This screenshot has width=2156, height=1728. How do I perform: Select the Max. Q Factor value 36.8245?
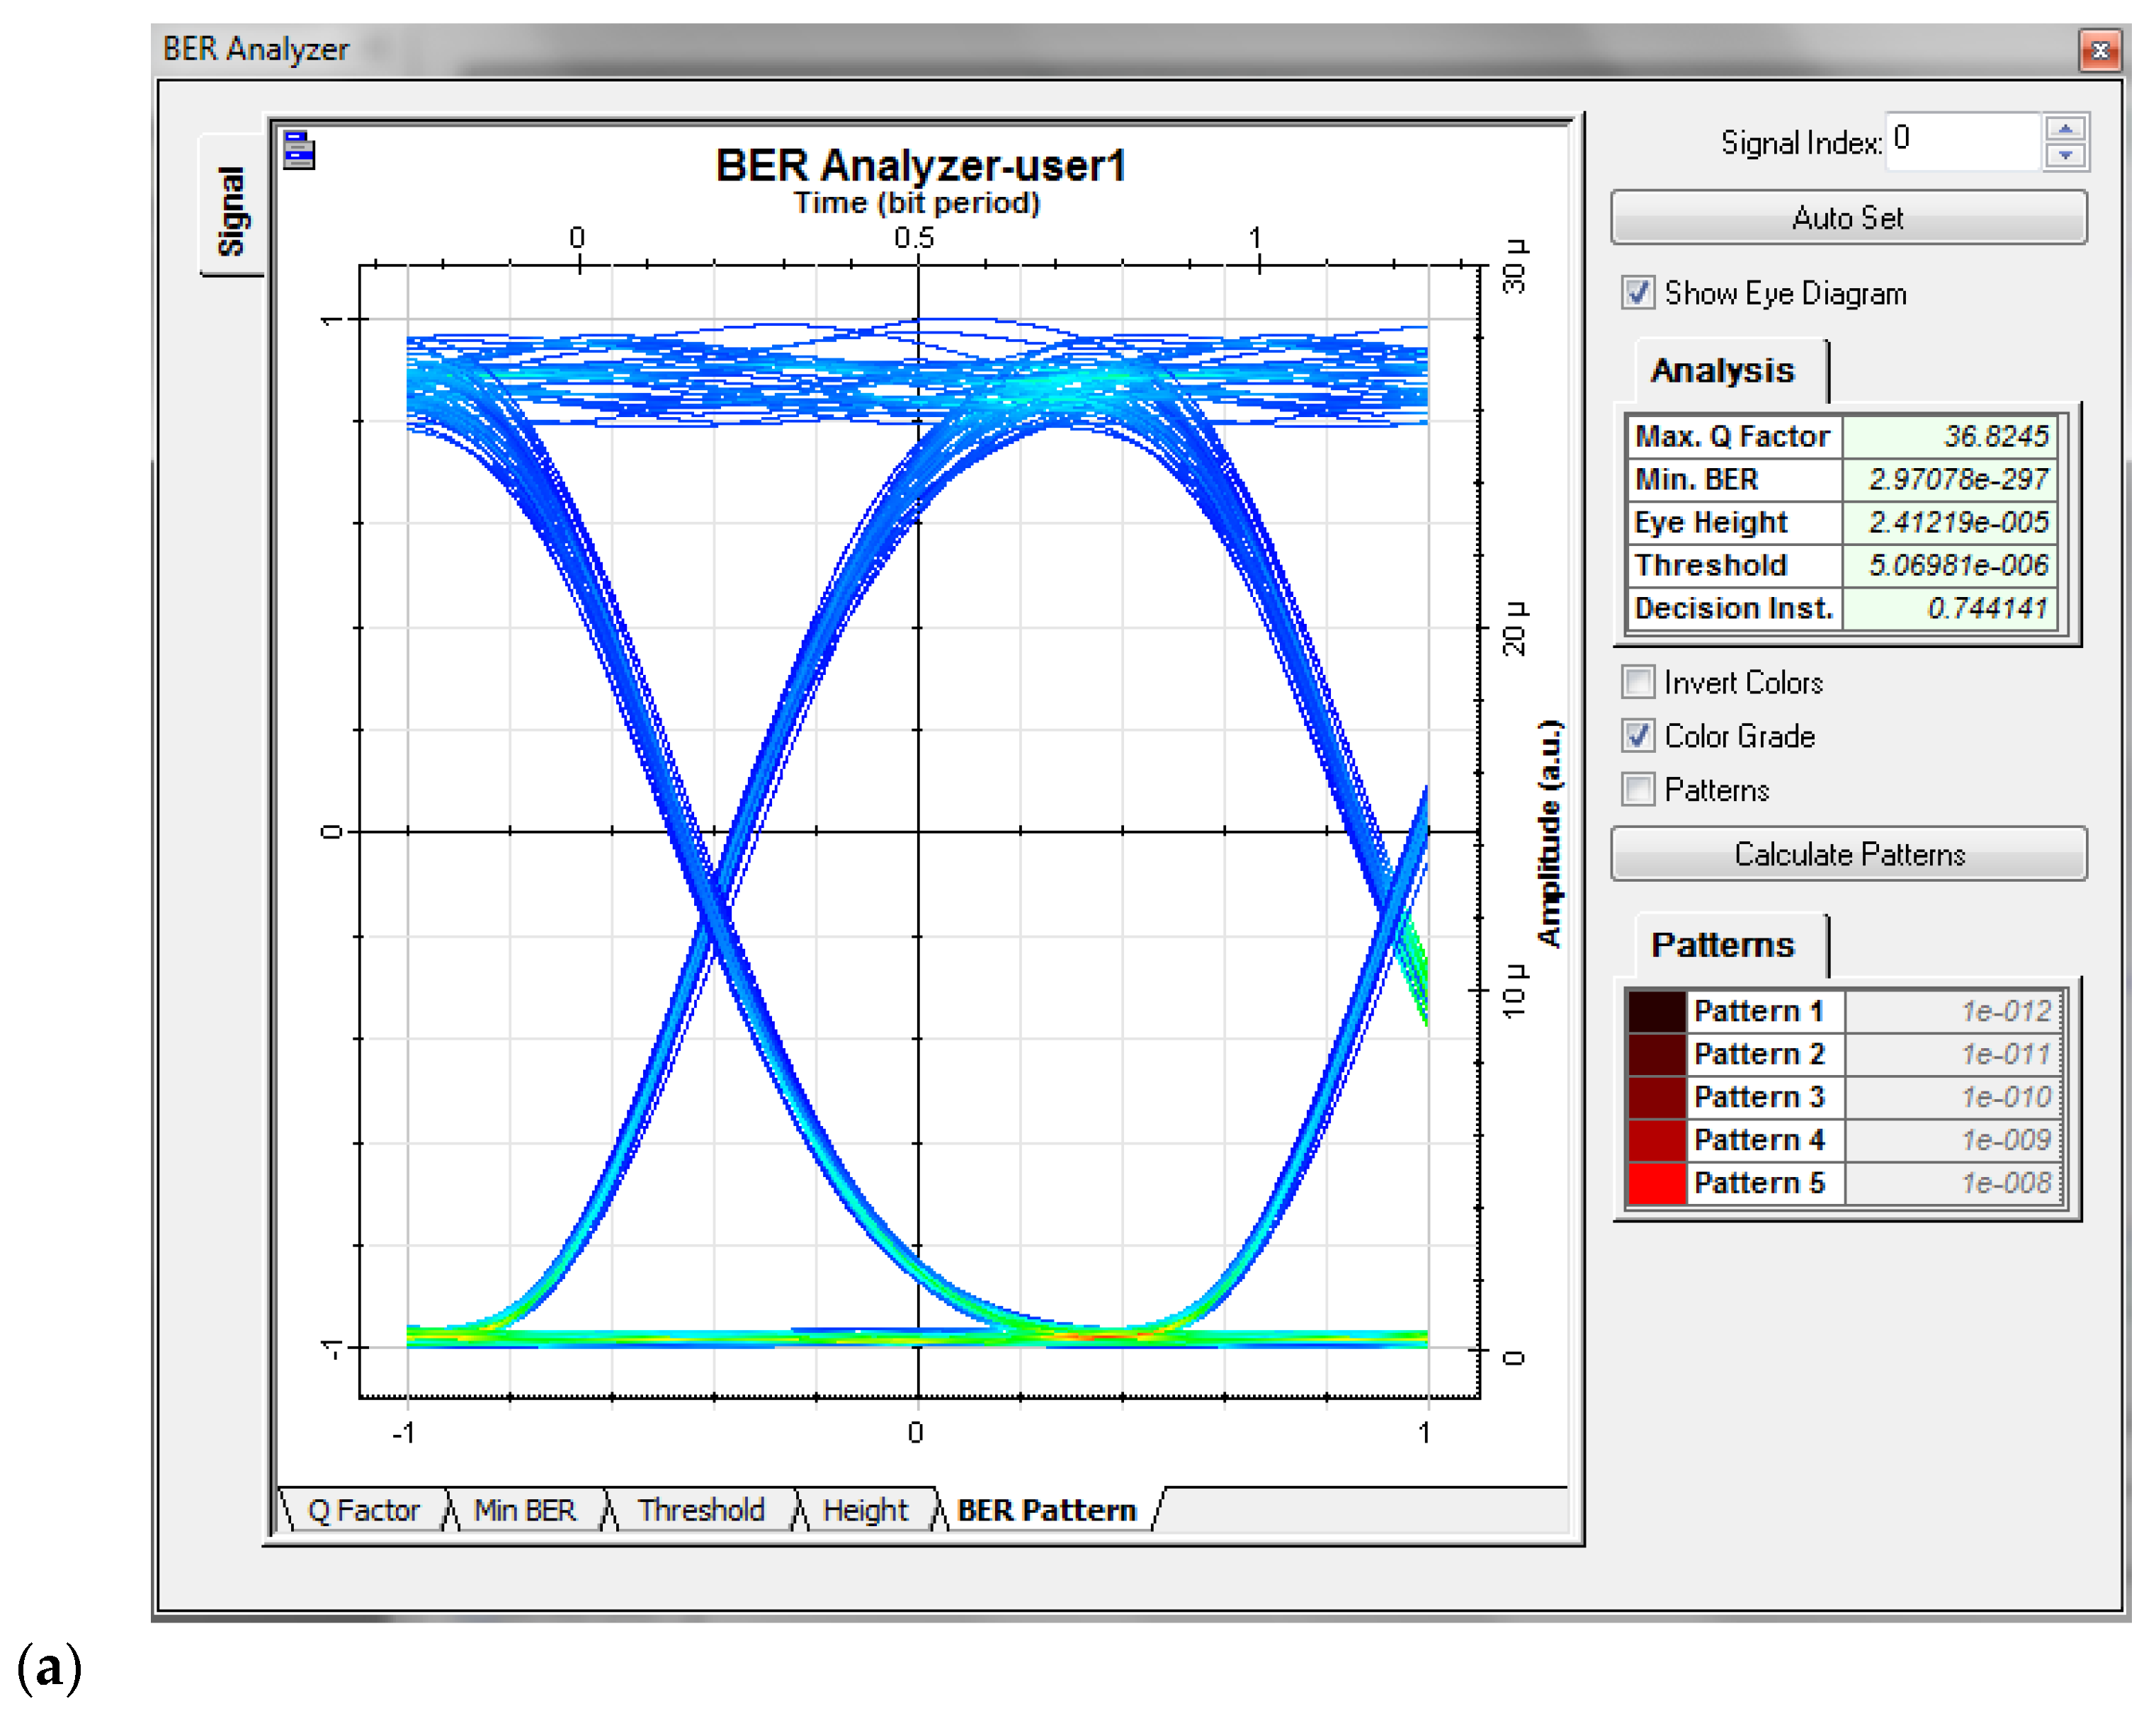click(1950, 436)
